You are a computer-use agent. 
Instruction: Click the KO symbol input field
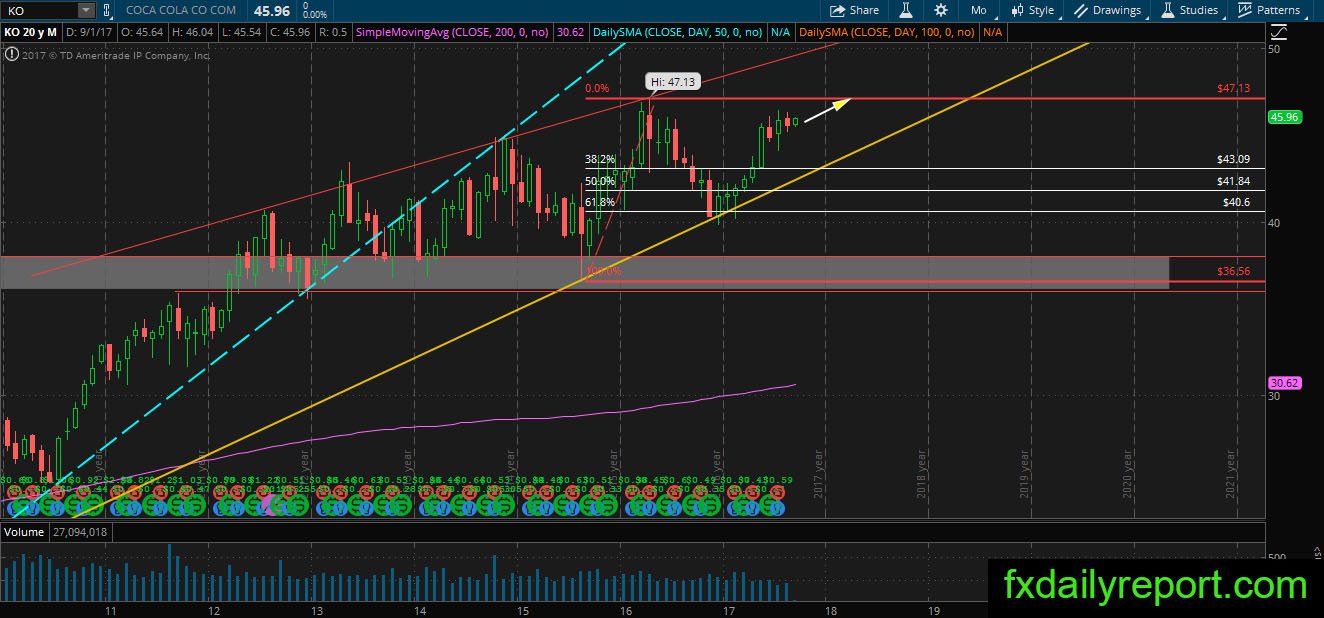point(39,10)
